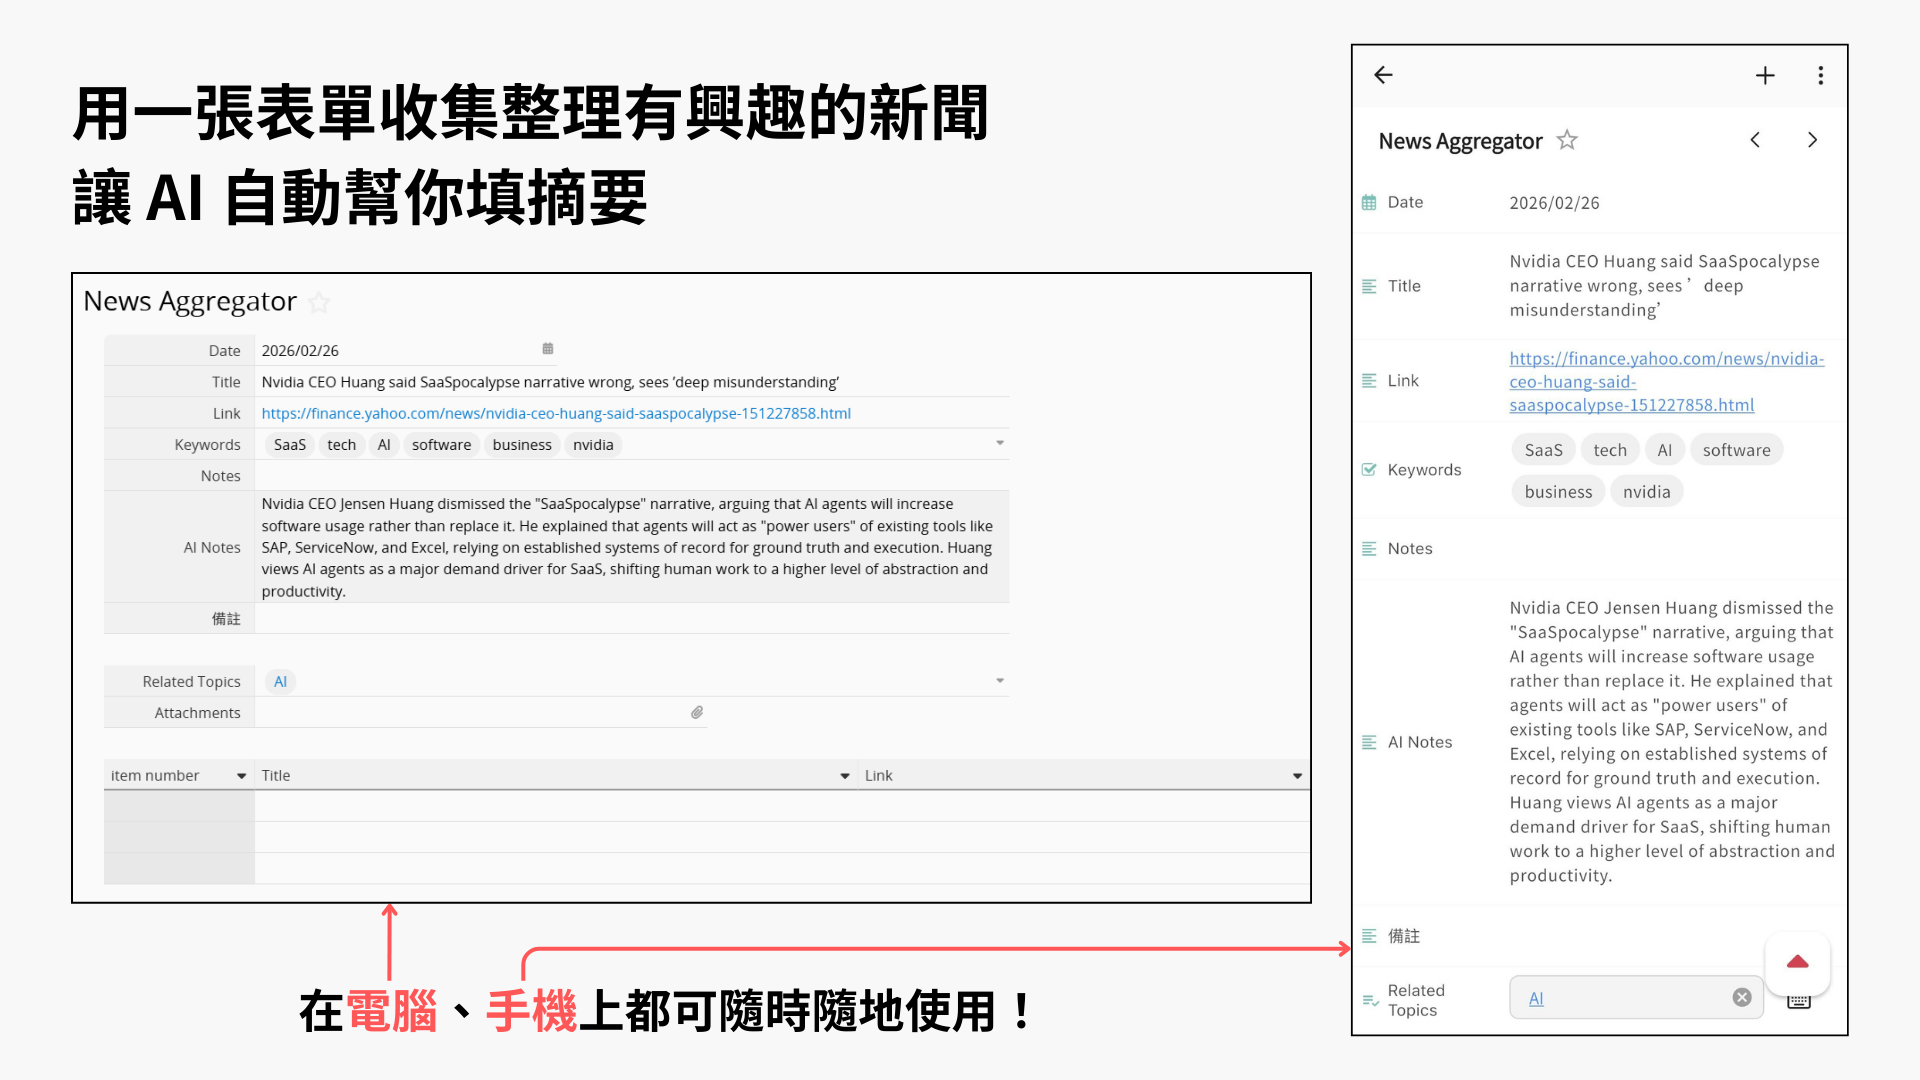Tap the next record chevron
The width and height of the screenshot is (1920, 1080).
click(1812, 140)
